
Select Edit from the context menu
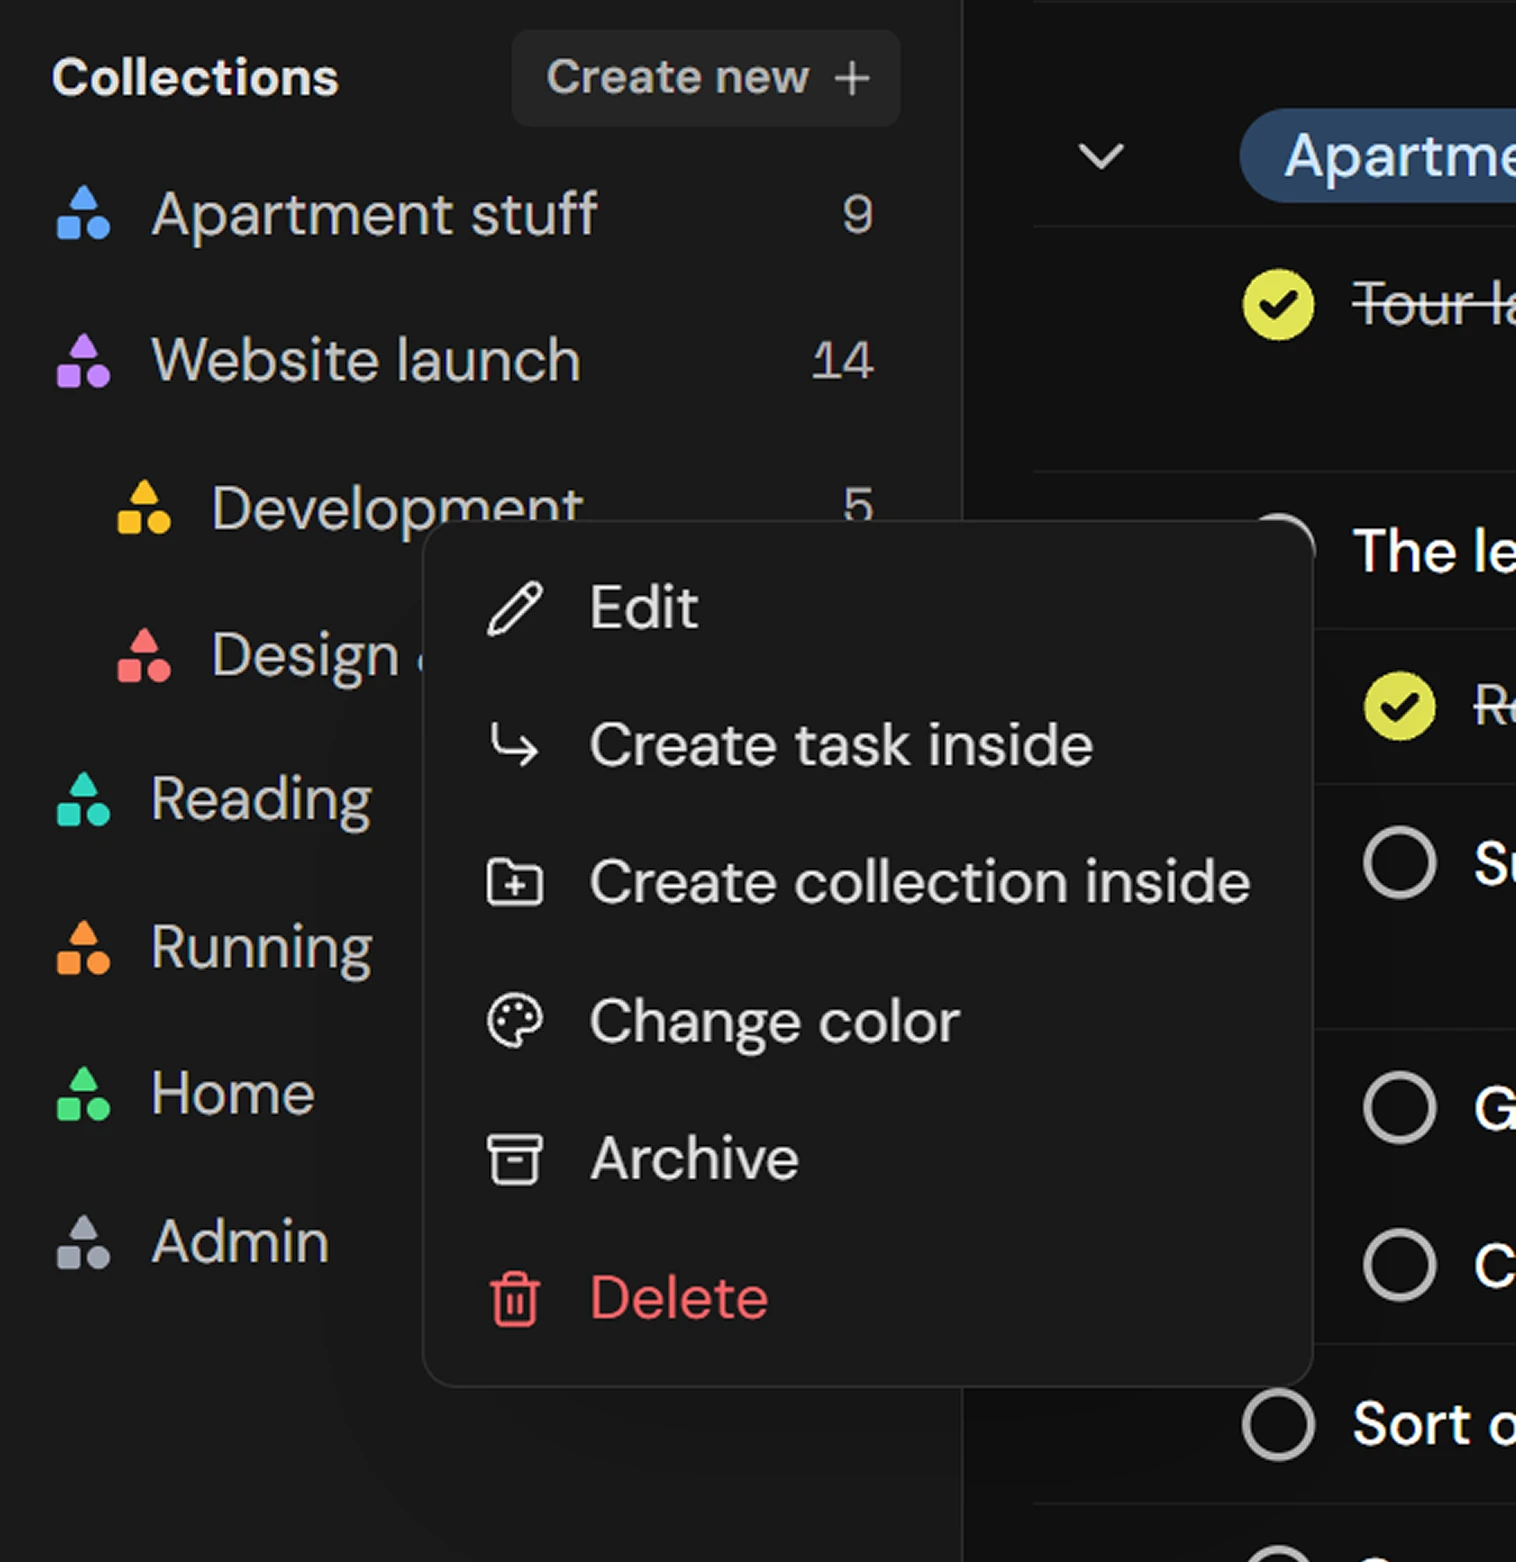click(x=868, y=608)
